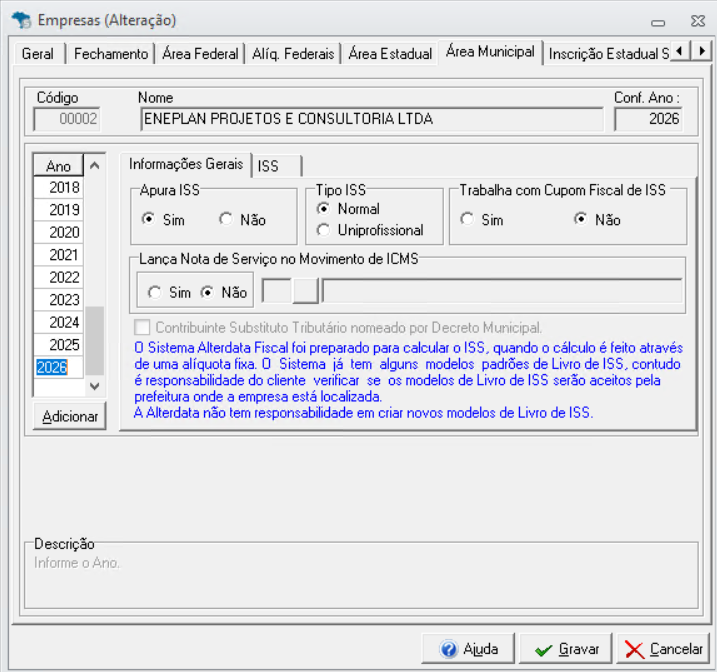The image size is (717, 672).
Task: Click the red X icon on Cancelar
Action: pos(634,650)
